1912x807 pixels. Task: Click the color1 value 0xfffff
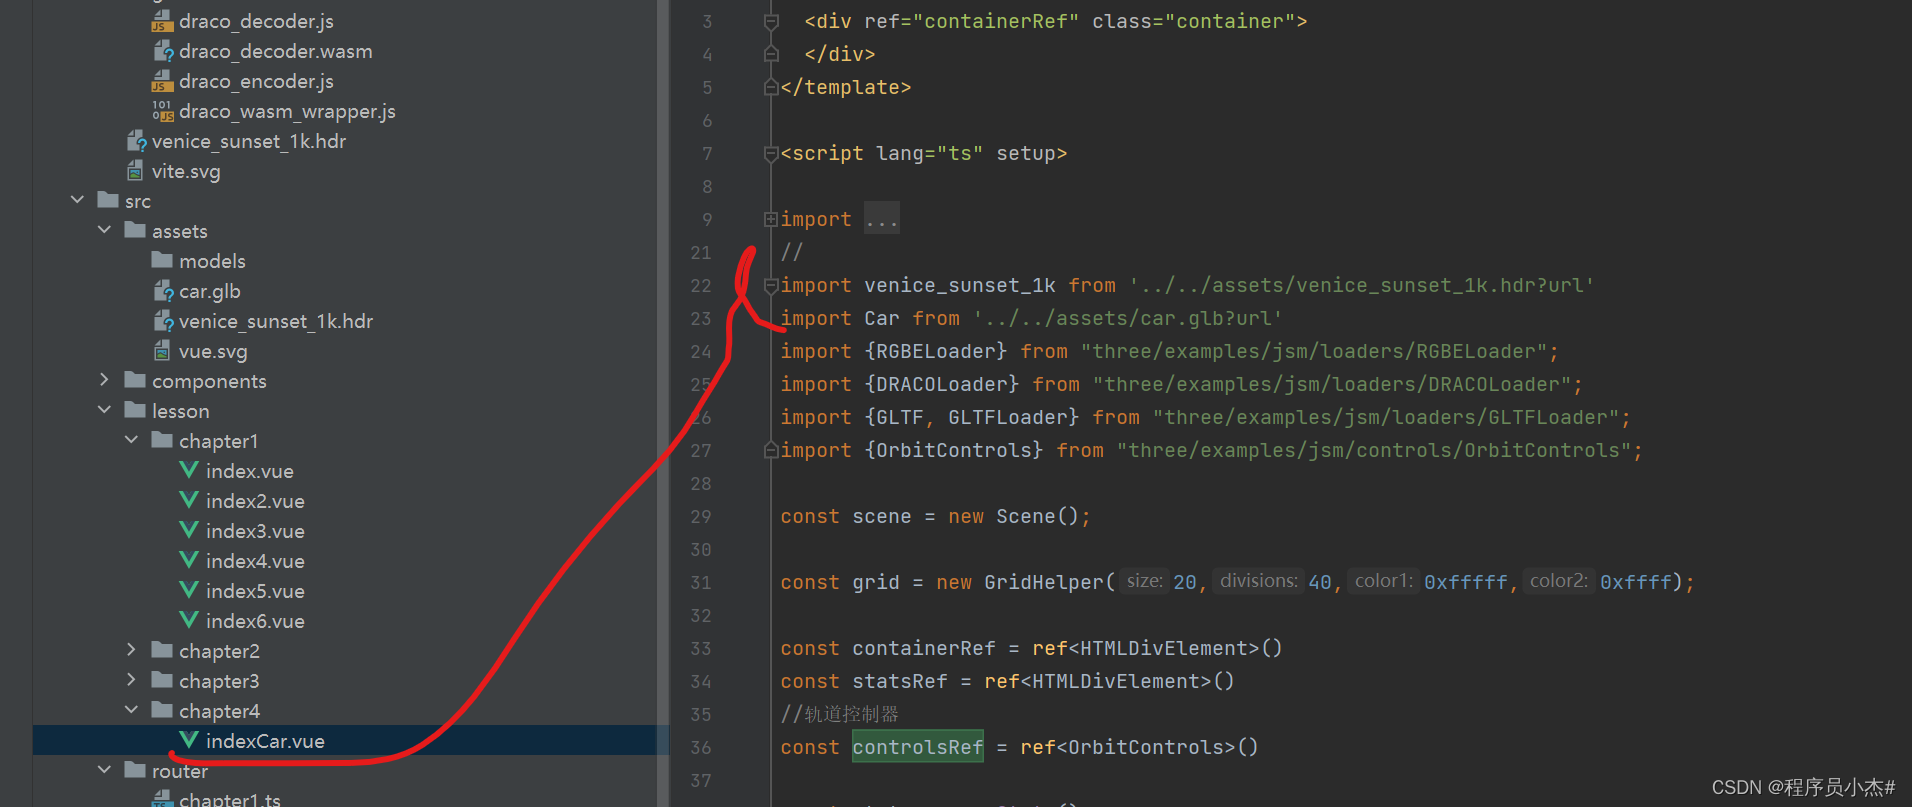coord(1465,582)
